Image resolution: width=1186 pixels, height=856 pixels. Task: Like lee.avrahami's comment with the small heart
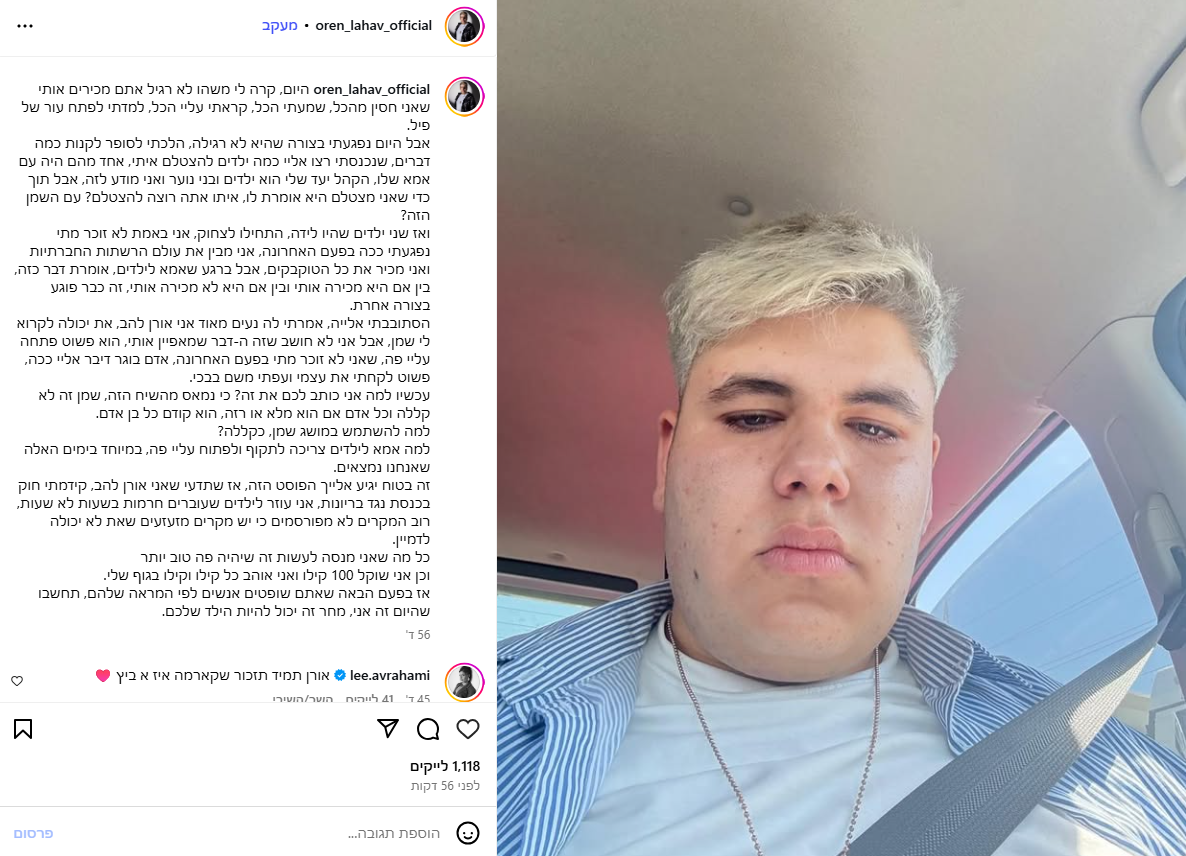17,681
